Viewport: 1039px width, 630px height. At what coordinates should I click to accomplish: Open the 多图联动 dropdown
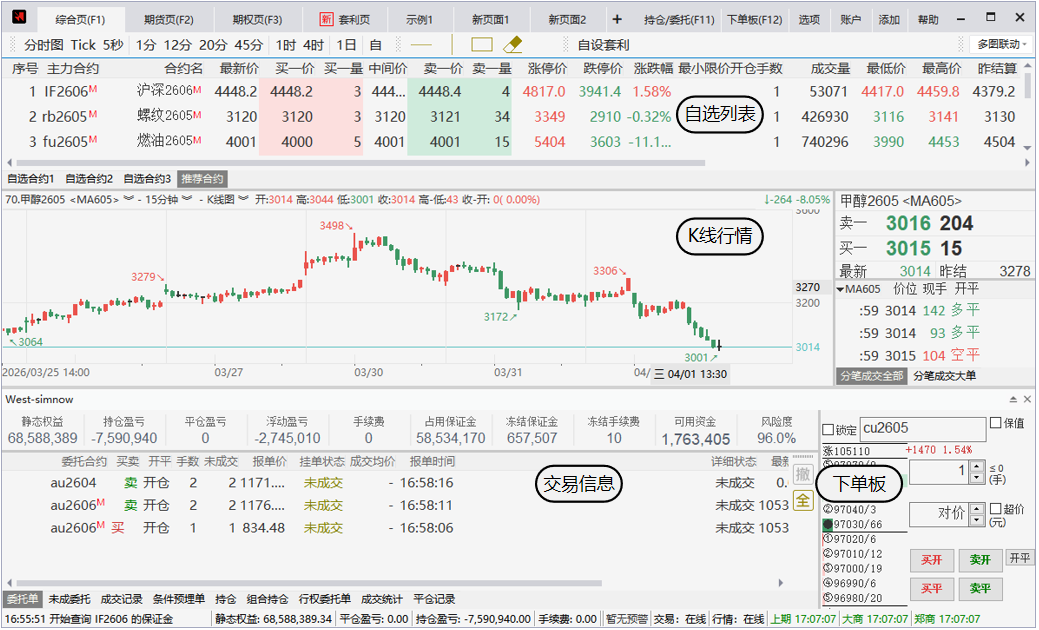pyautogui.click(x=1000, y=44)
